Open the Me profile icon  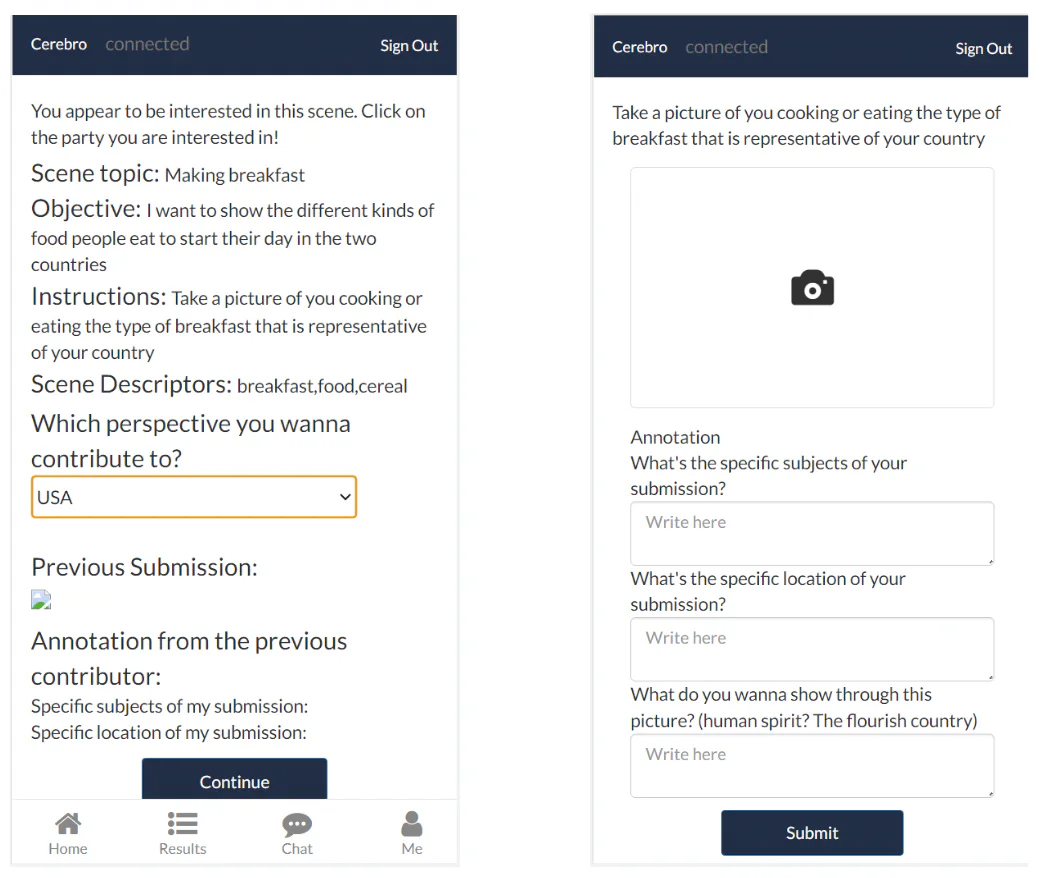[412, 824]
